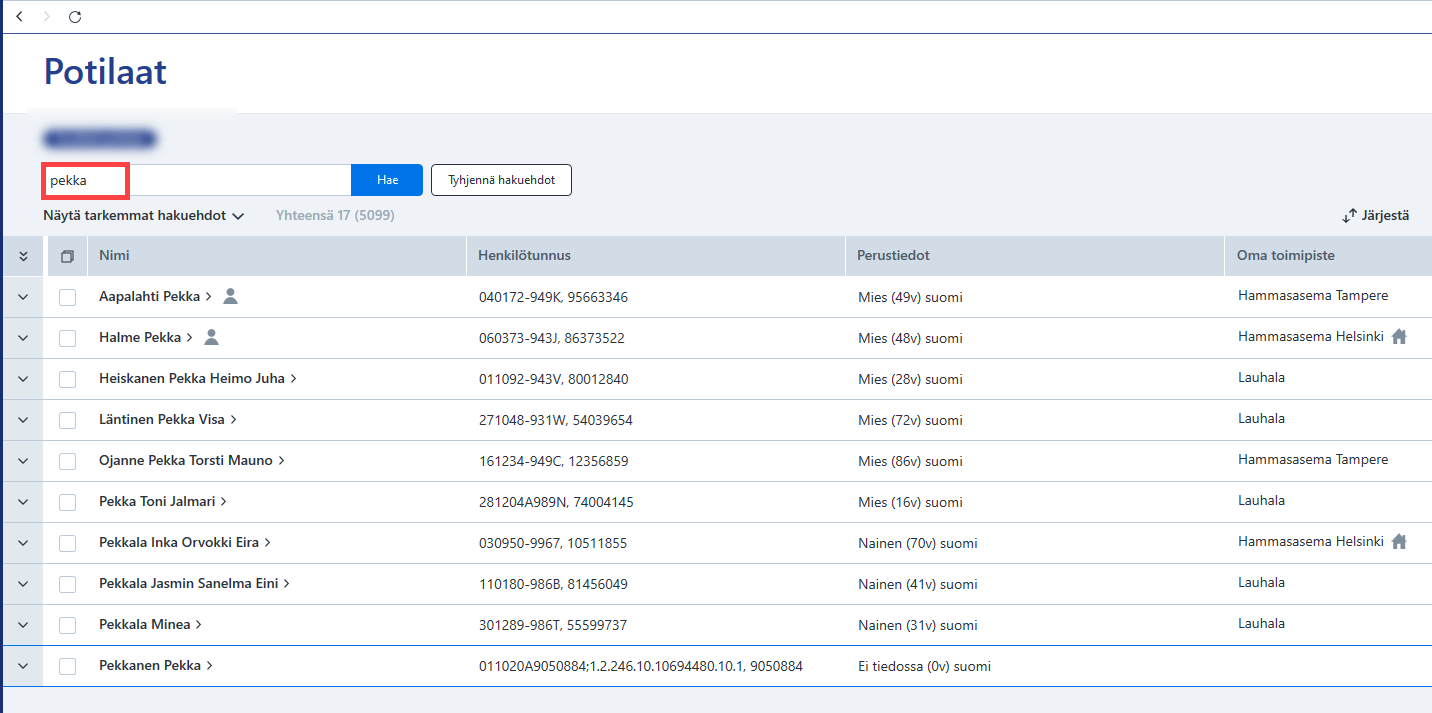
Task: Expand all rows with double chevron
Action: click(x=23, y=256)
